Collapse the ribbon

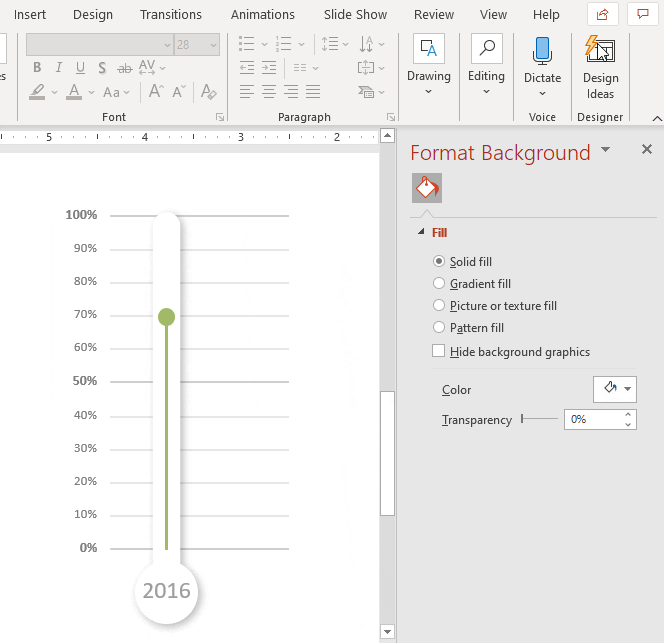tap(657, 119)
